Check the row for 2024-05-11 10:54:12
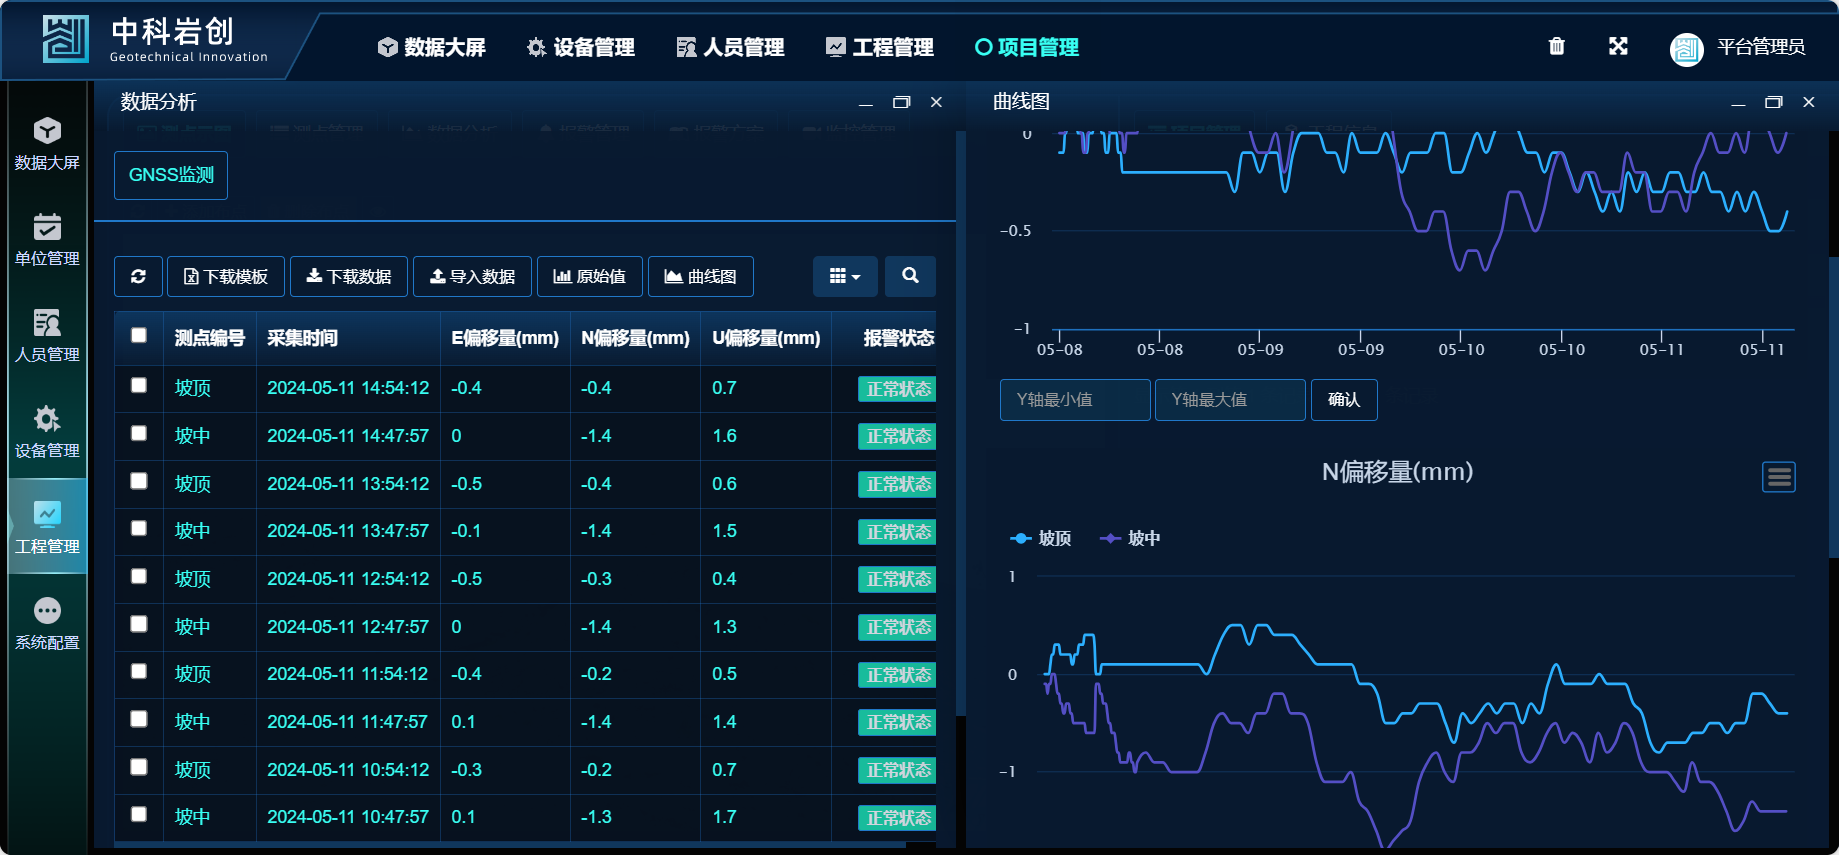Screen dimensions: 1839x855 (x=139, y=768)
